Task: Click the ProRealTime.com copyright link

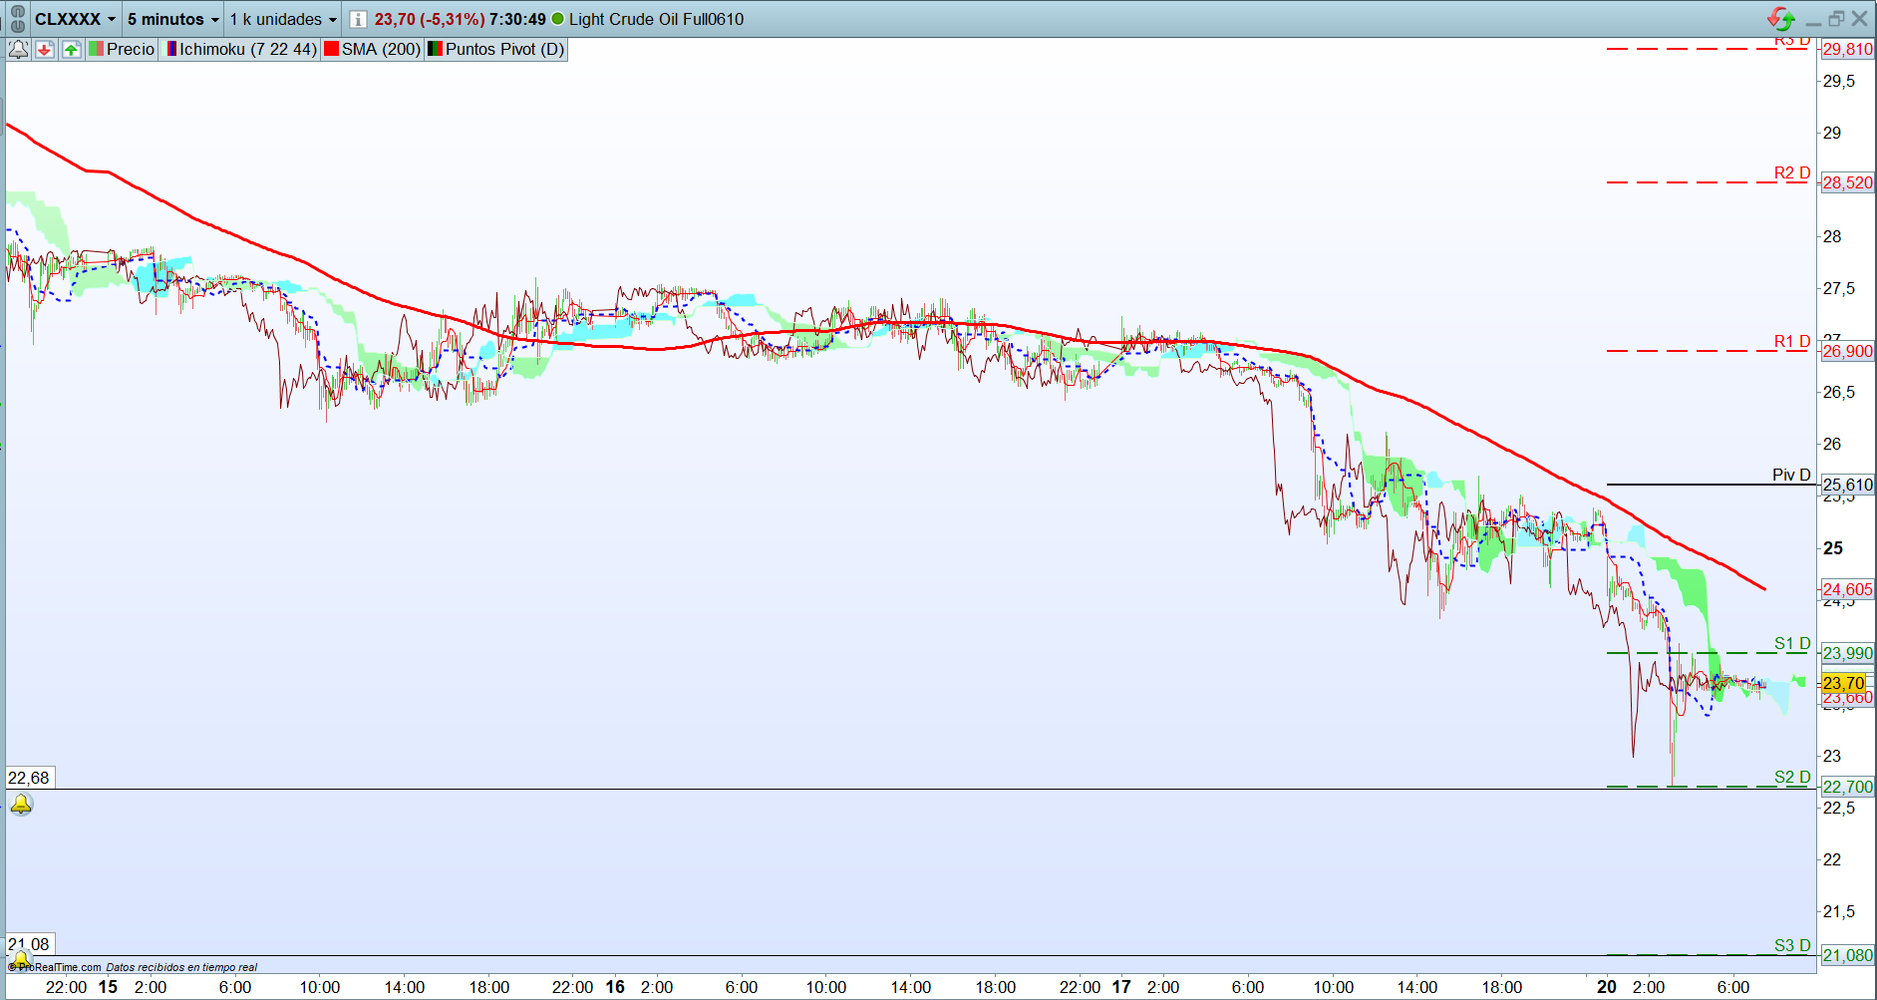Action: click(x=55, y=967)
